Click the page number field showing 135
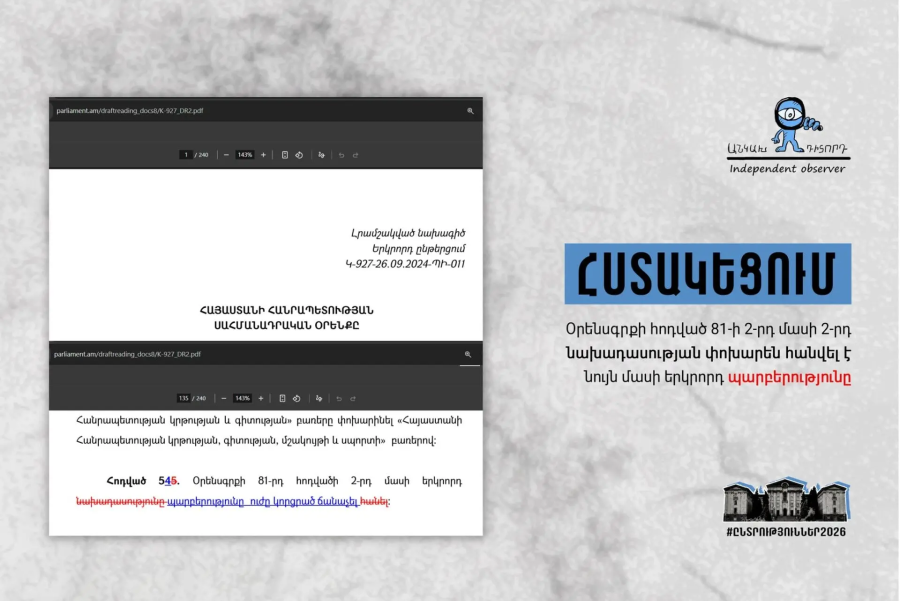The image size is (900, 601). pos(184,398)
